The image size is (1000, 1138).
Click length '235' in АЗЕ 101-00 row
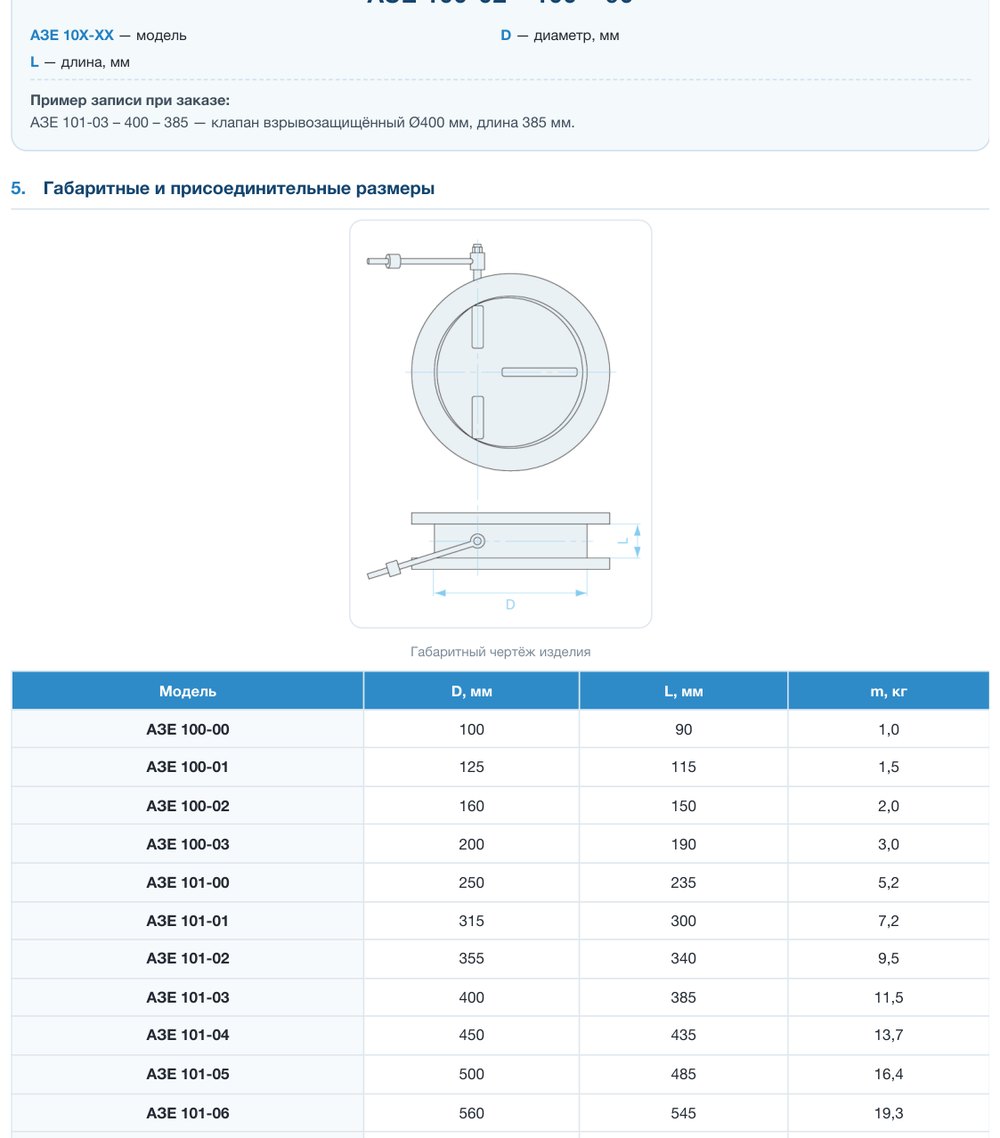[x=684, y=883]
